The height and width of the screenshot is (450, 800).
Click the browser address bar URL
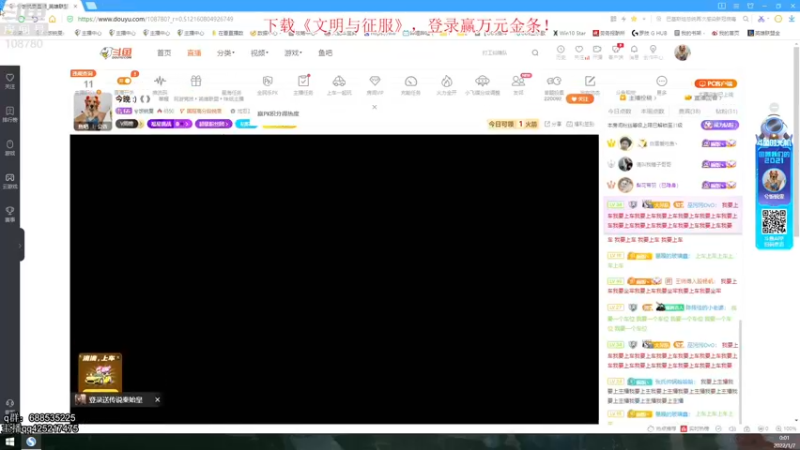tap(156, 19)
